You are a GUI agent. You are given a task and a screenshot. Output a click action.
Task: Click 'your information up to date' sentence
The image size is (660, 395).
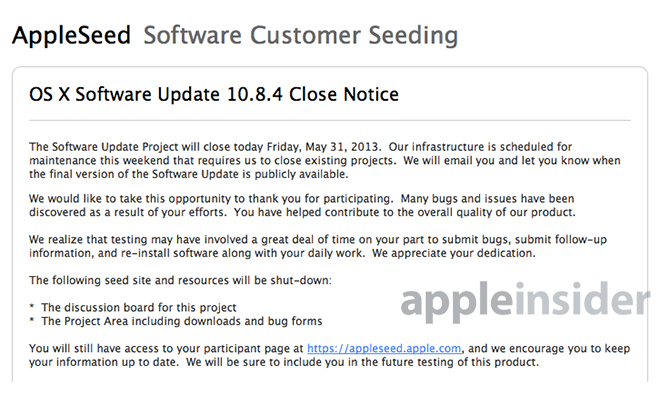[104, 362]
